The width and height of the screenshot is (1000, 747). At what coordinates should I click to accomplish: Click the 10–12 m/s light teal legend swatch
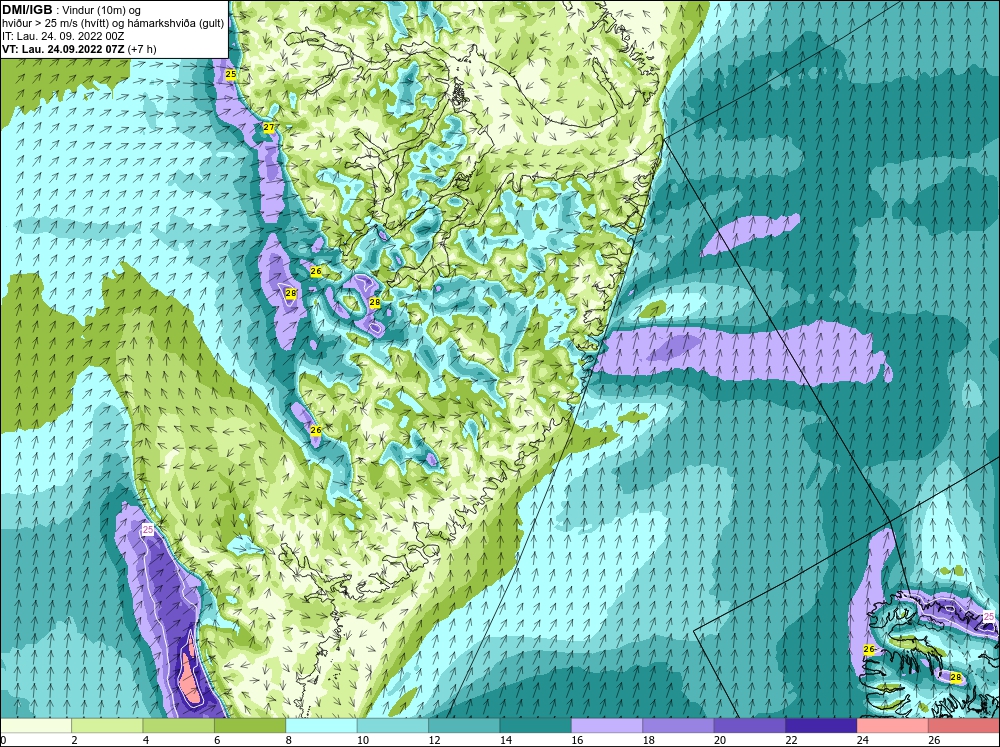393,726
